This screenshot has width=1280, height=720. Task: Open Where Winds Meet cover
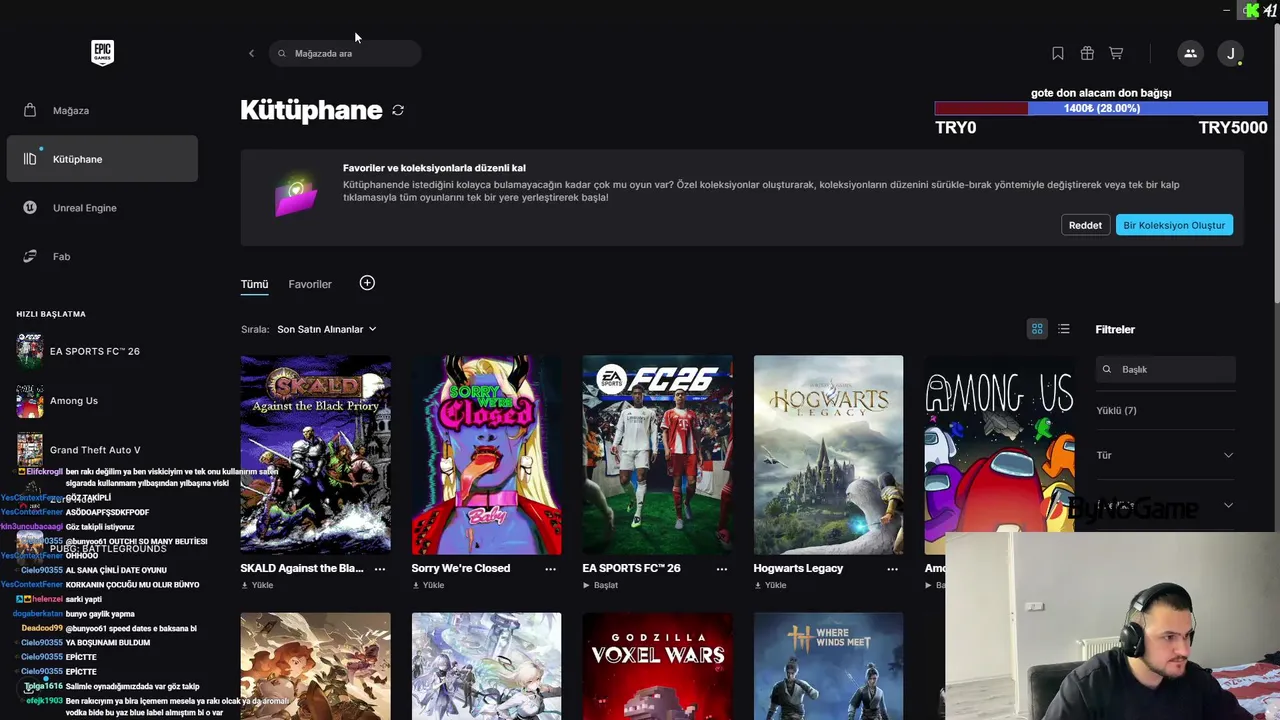point(828,666)
